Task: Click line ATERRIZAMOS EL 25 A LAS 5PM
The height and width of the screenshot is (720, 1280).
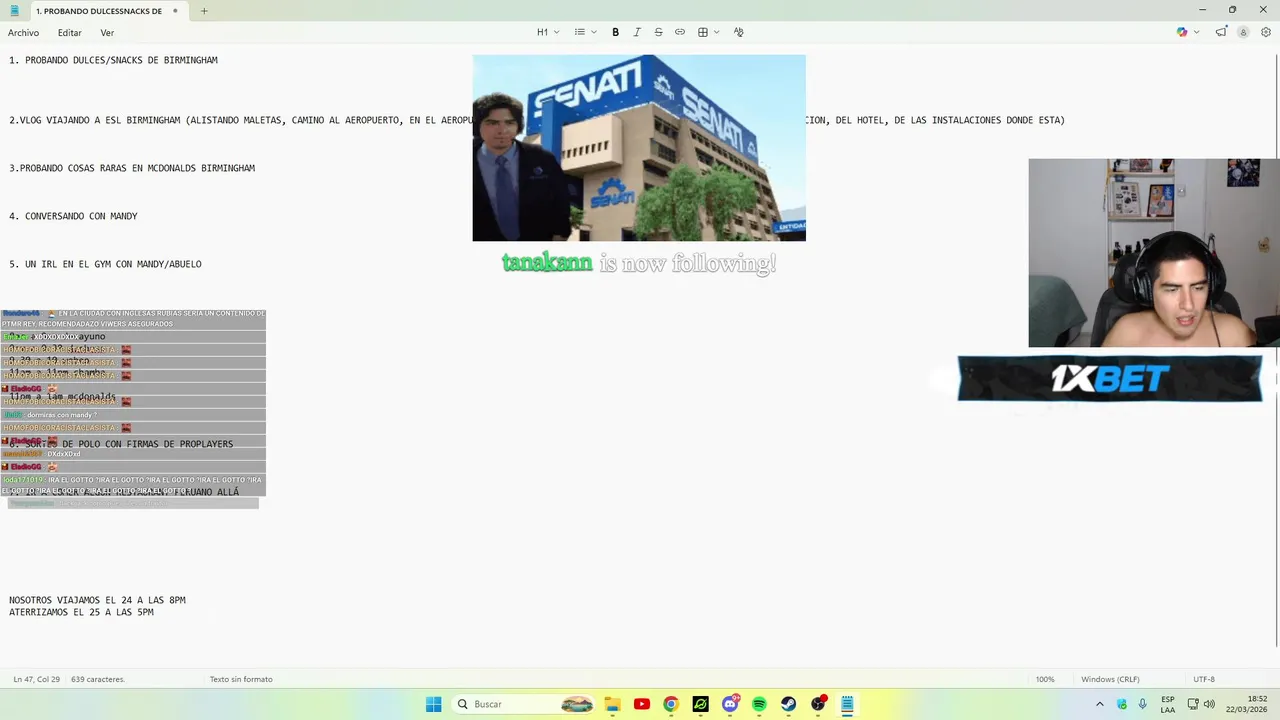Action: pos(81,612)
